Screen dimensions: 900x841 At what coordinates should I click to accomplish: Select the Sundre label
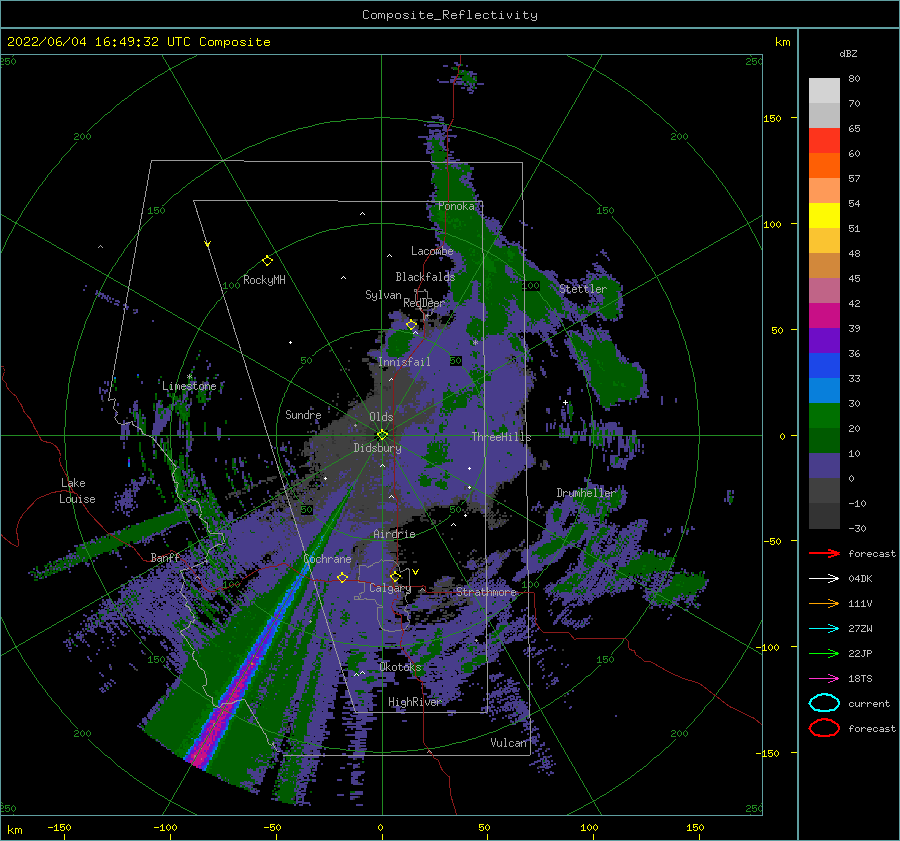[x=303, y=414]
